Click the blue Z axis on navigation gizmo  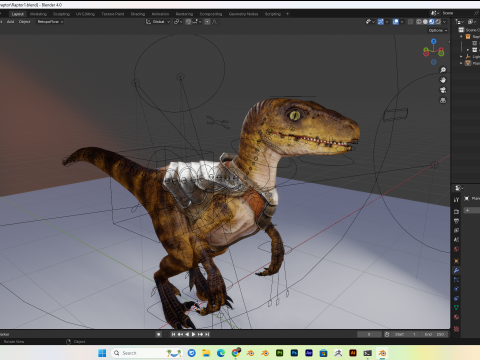(433, 41)
